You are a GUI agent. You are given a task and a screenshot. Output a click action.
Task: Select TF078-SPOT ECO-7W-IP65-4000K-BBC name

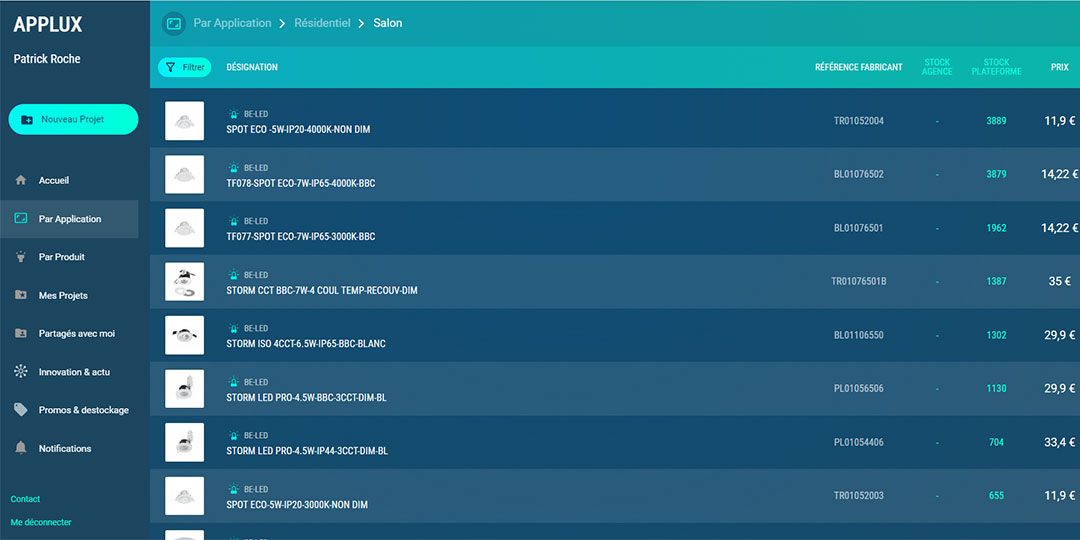point(301,183)
